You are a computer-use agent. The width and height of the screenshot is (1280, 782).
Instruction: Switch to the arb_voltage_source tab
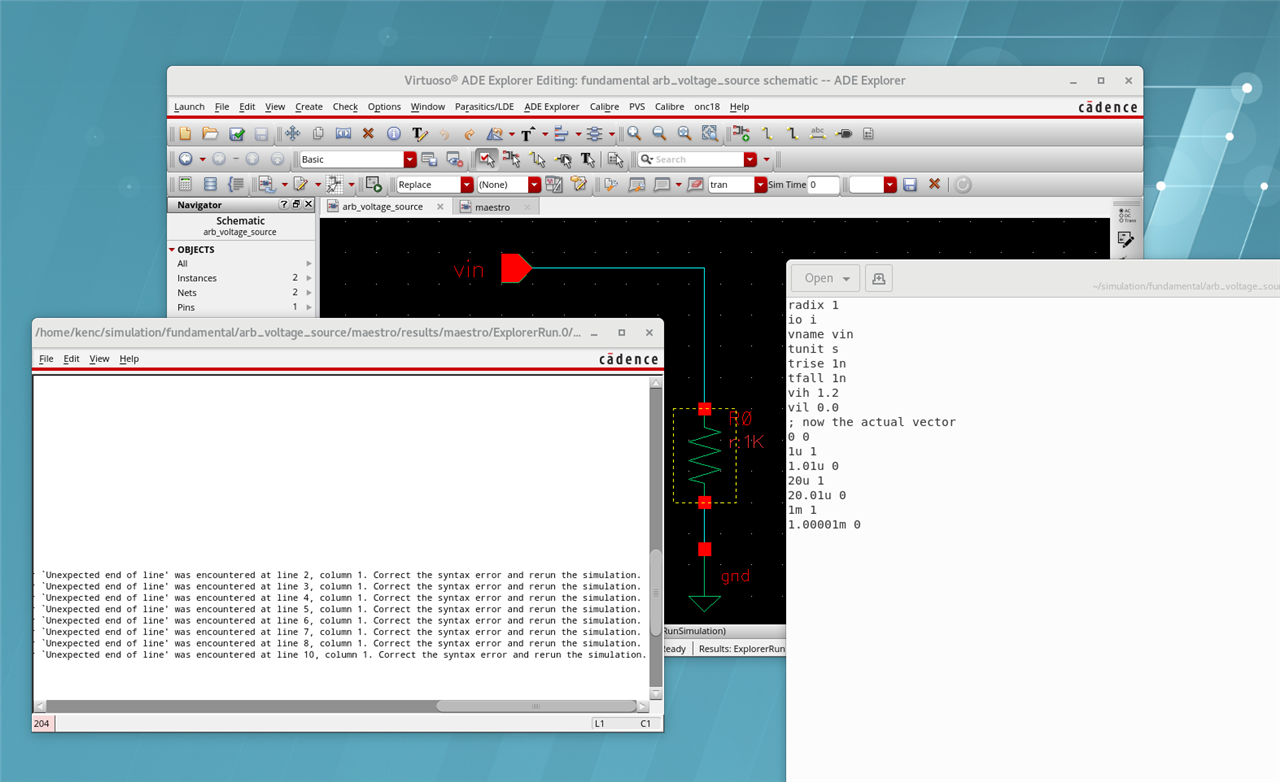pyautogui.click(x=382, y=207)
